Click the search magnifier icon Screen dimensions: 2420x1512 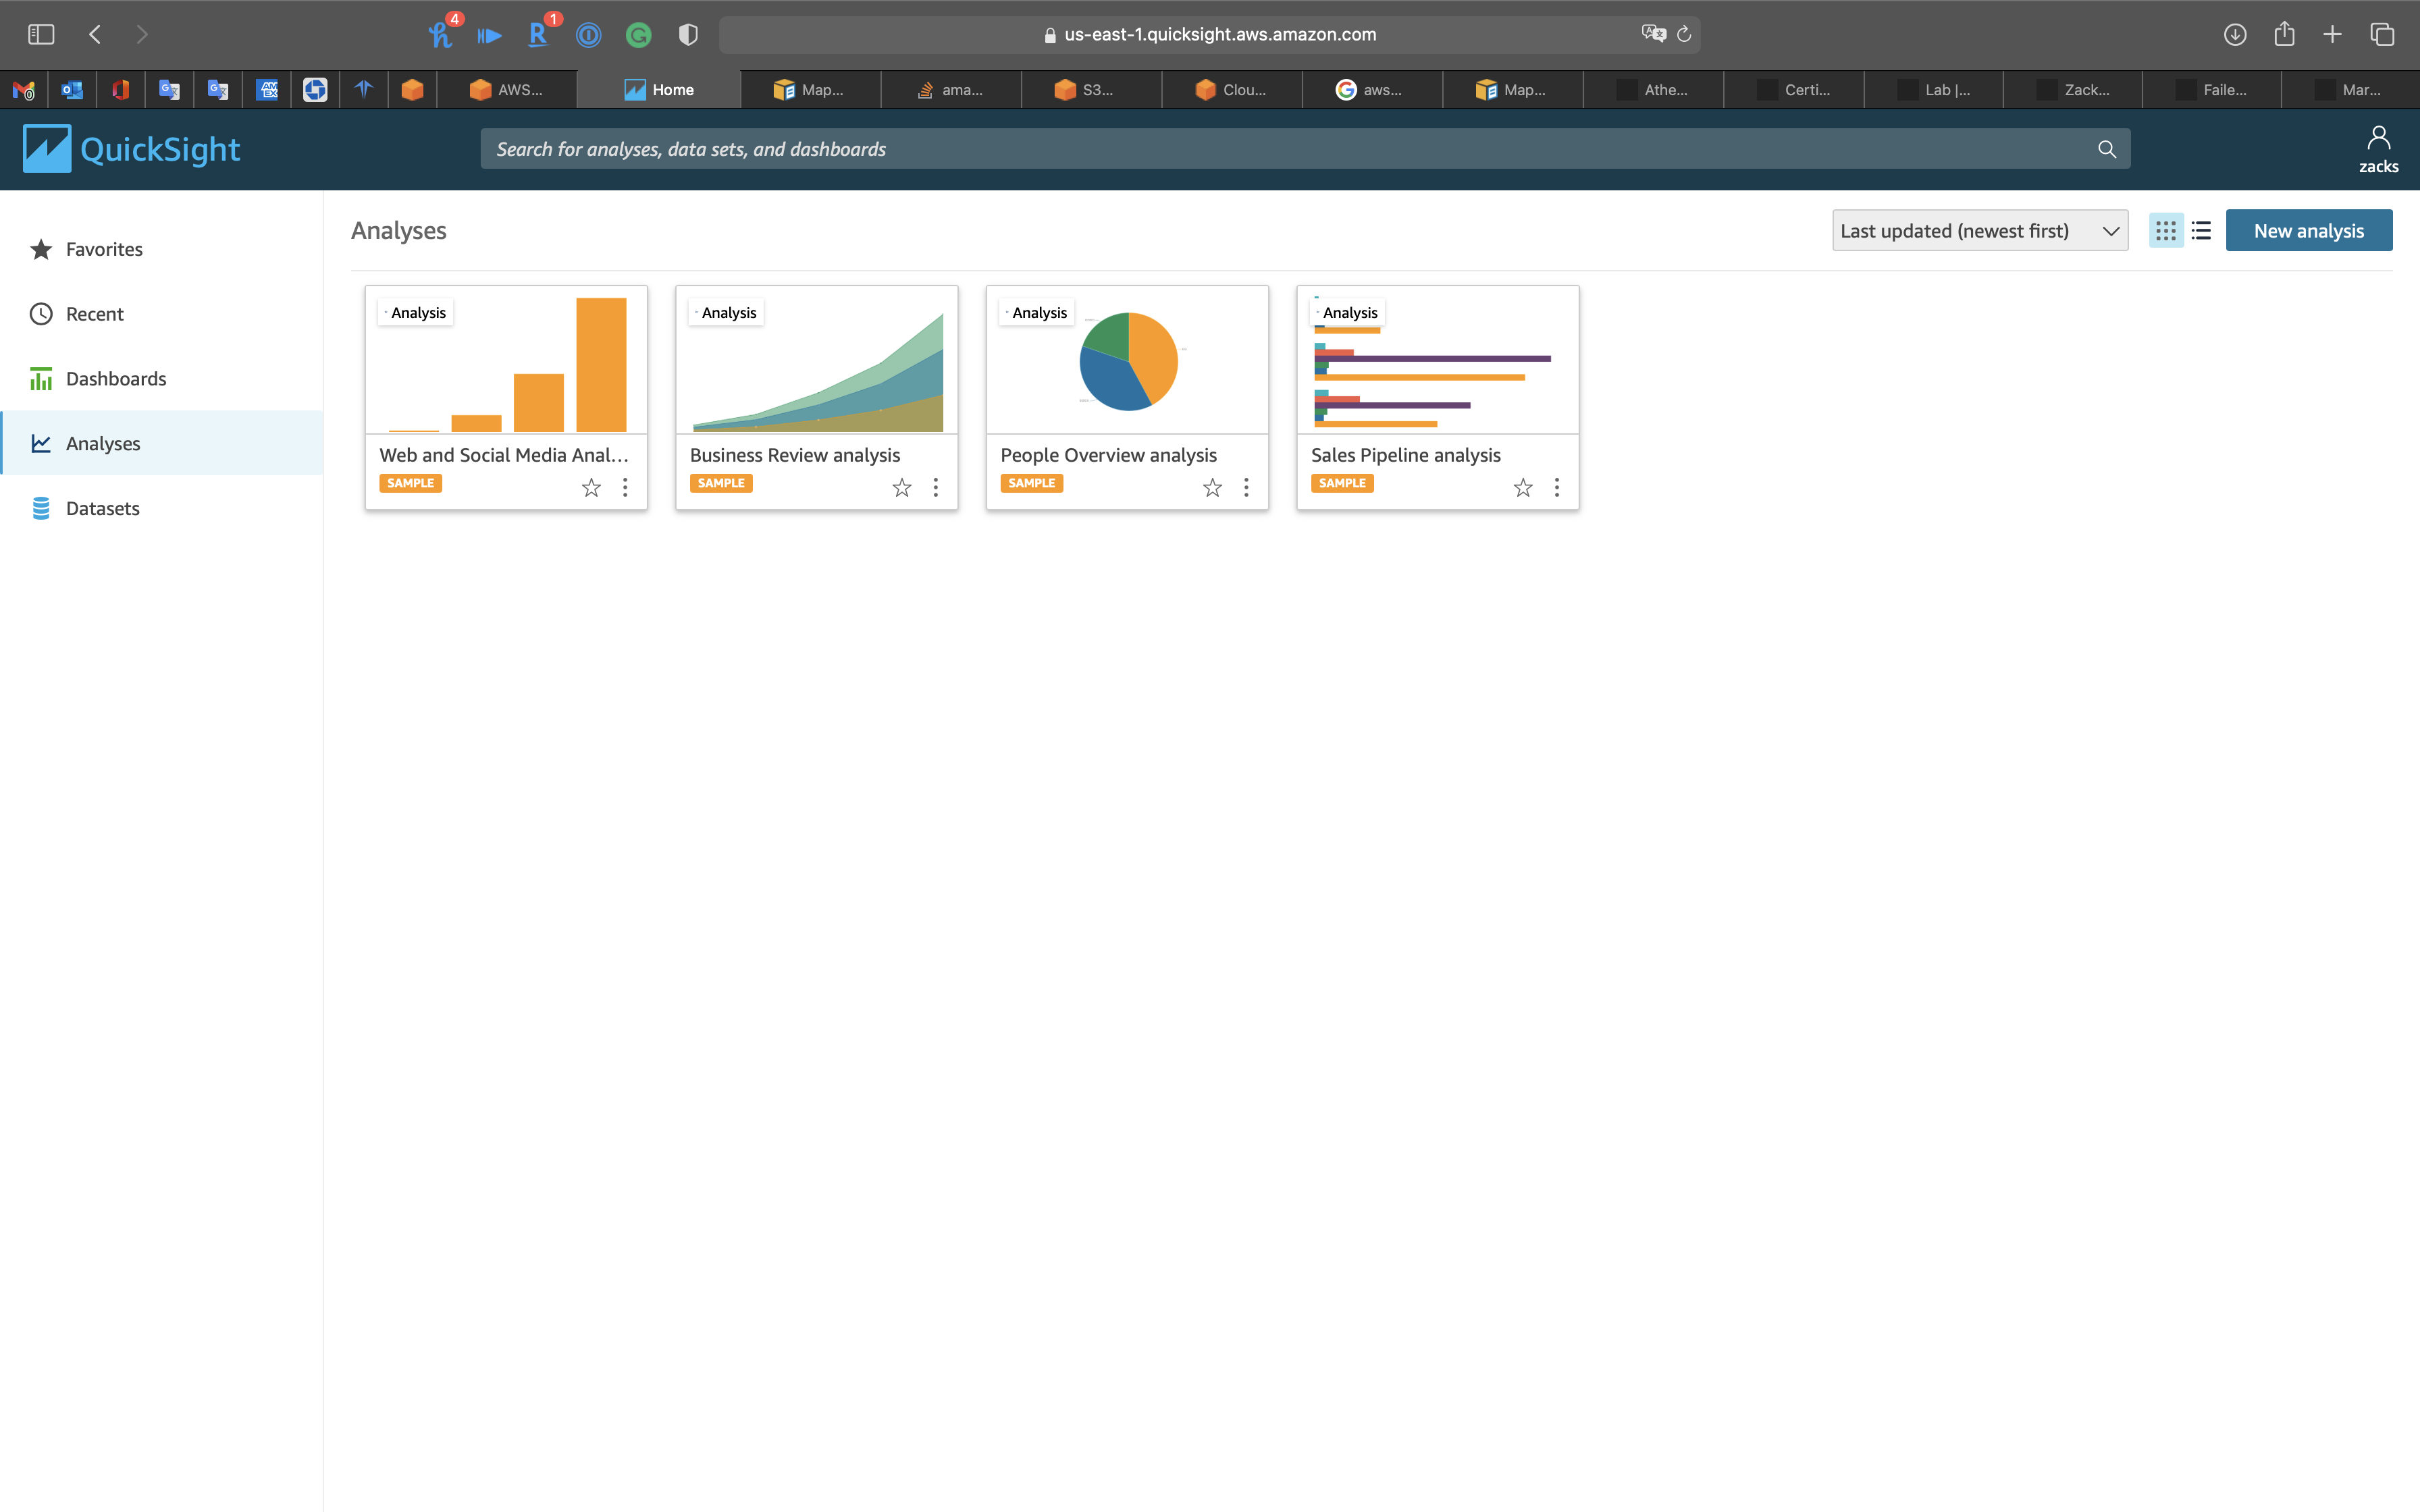[x=2106, y=149]
